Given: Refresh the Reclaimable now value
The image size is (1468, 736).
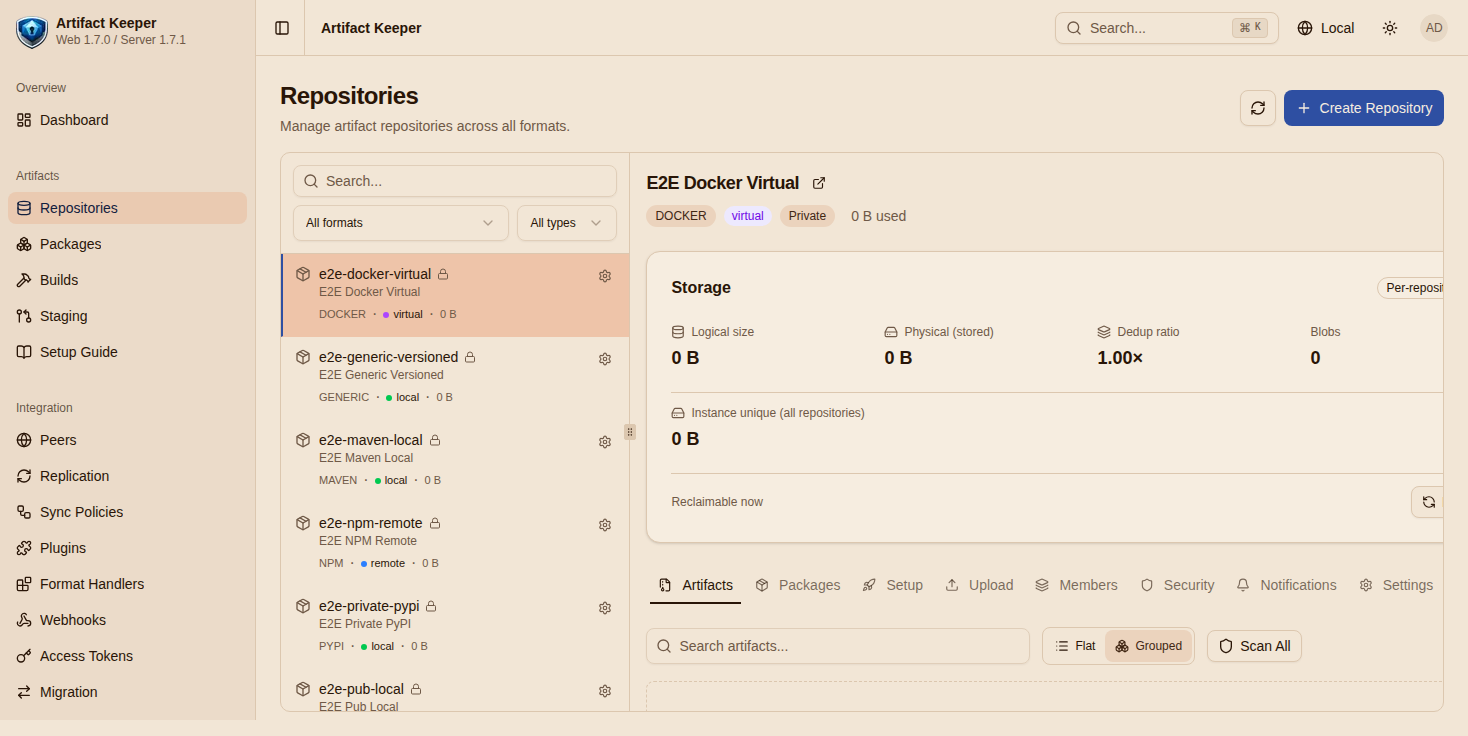Looking at the screenshot, I should [x=1428, y=502].
